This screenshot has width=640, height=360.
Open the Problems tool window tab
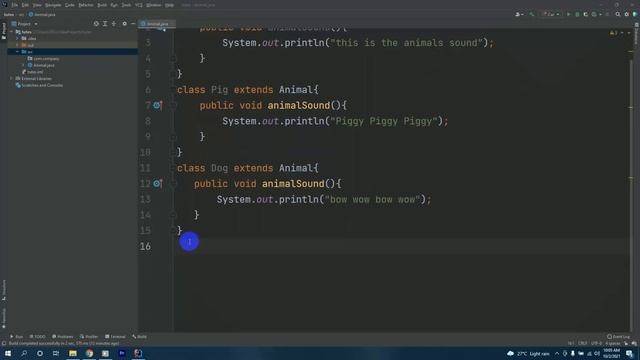tap(62, 337)
